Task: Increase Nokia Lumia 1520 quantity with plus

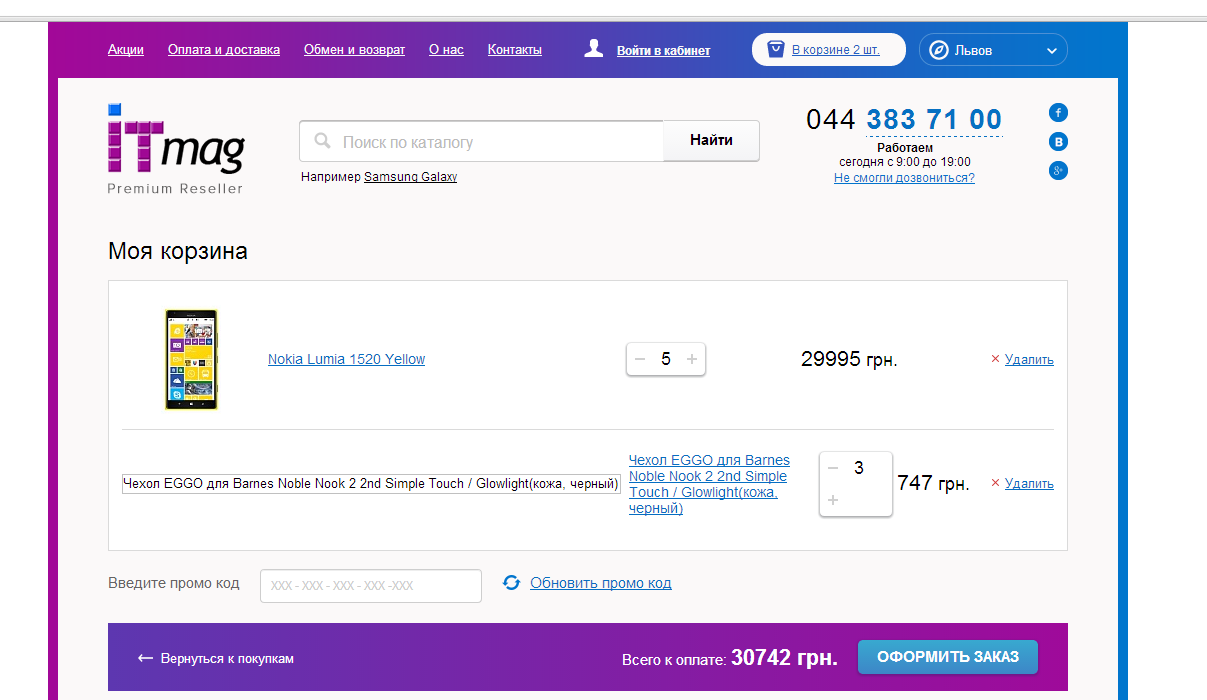Action: tap(691, 359)
